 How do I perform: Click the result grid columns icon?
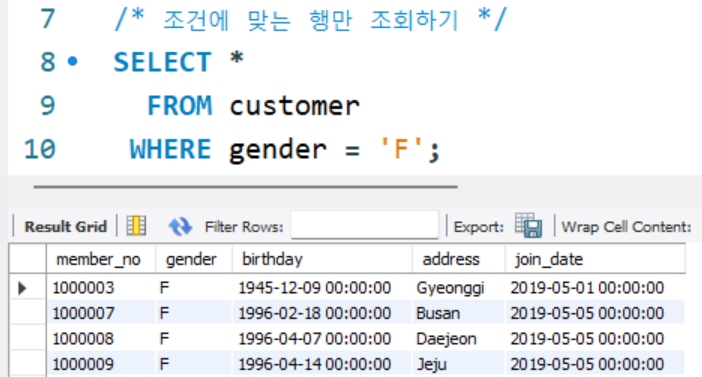136,226
